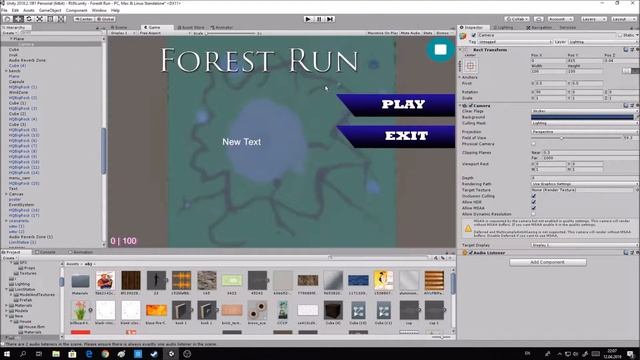Viewport: 640px width, 360px height.
Task: Switch to the Console tab
Action: 45,252
